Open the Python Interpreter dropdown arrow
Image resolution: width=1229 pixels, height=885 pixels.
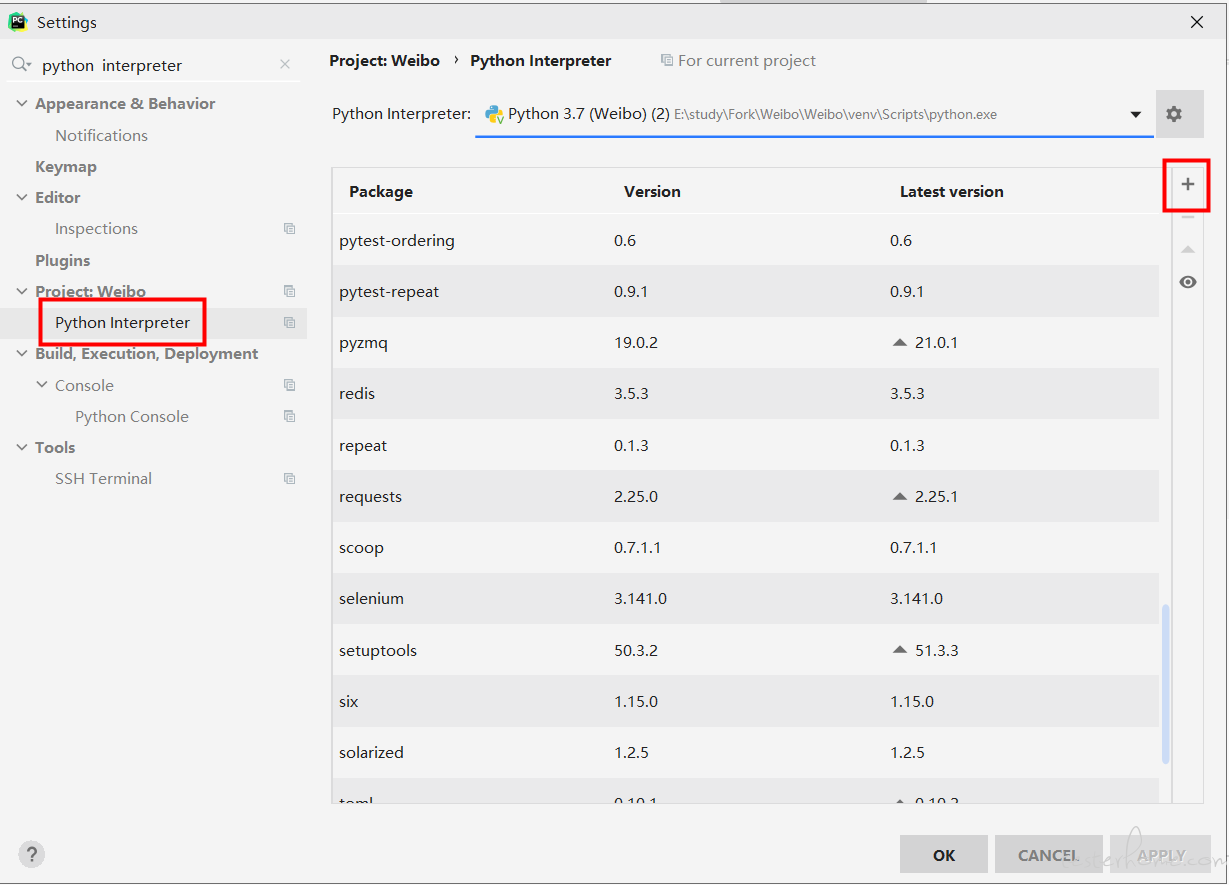pyautogui.click(x=1136, y=115)
